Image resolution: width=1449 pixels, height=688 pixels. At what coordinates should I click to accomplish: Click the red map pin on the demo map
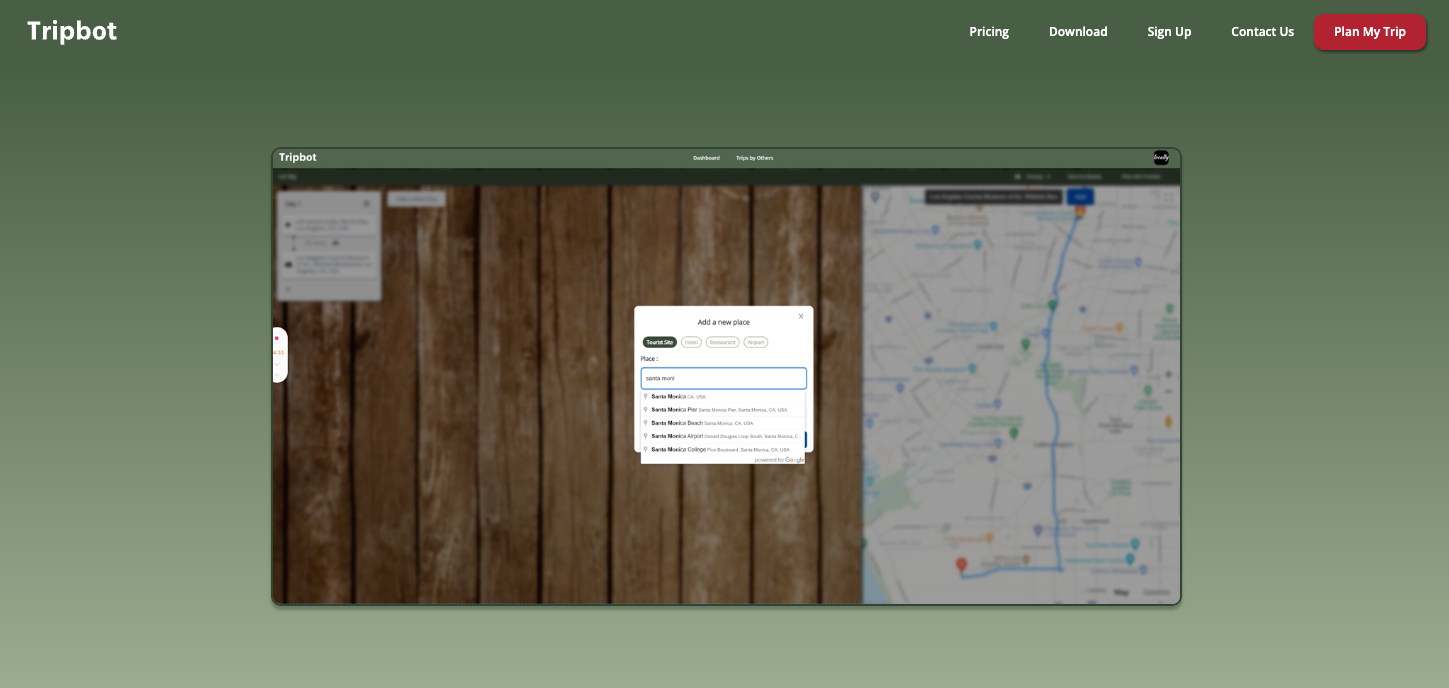coord(961,565)
